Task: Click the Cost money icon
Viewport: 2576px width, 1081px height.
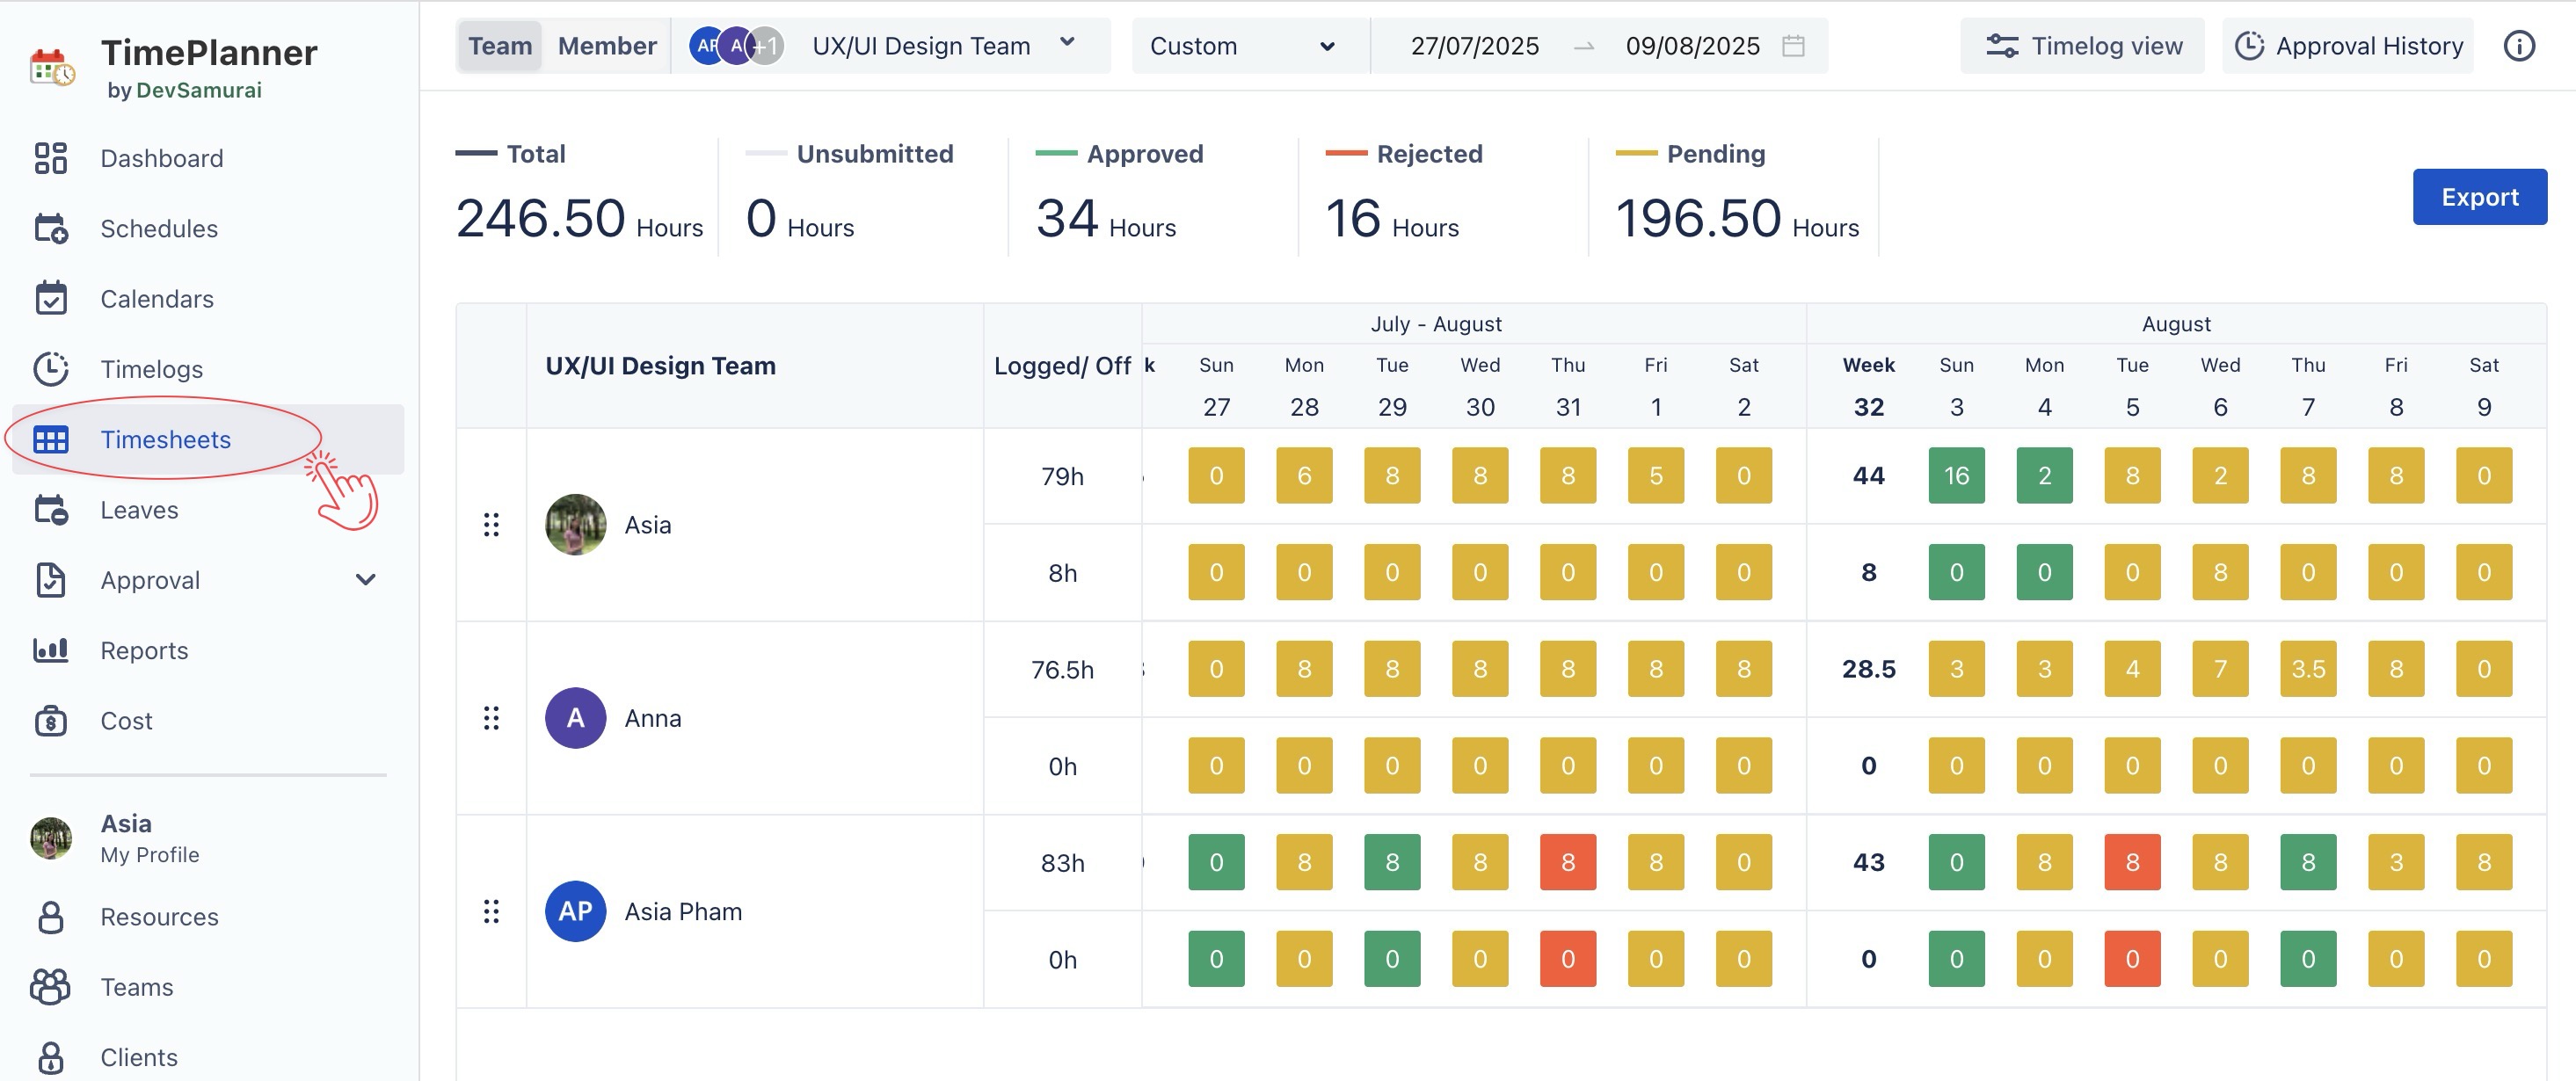Action: point(50,721)
